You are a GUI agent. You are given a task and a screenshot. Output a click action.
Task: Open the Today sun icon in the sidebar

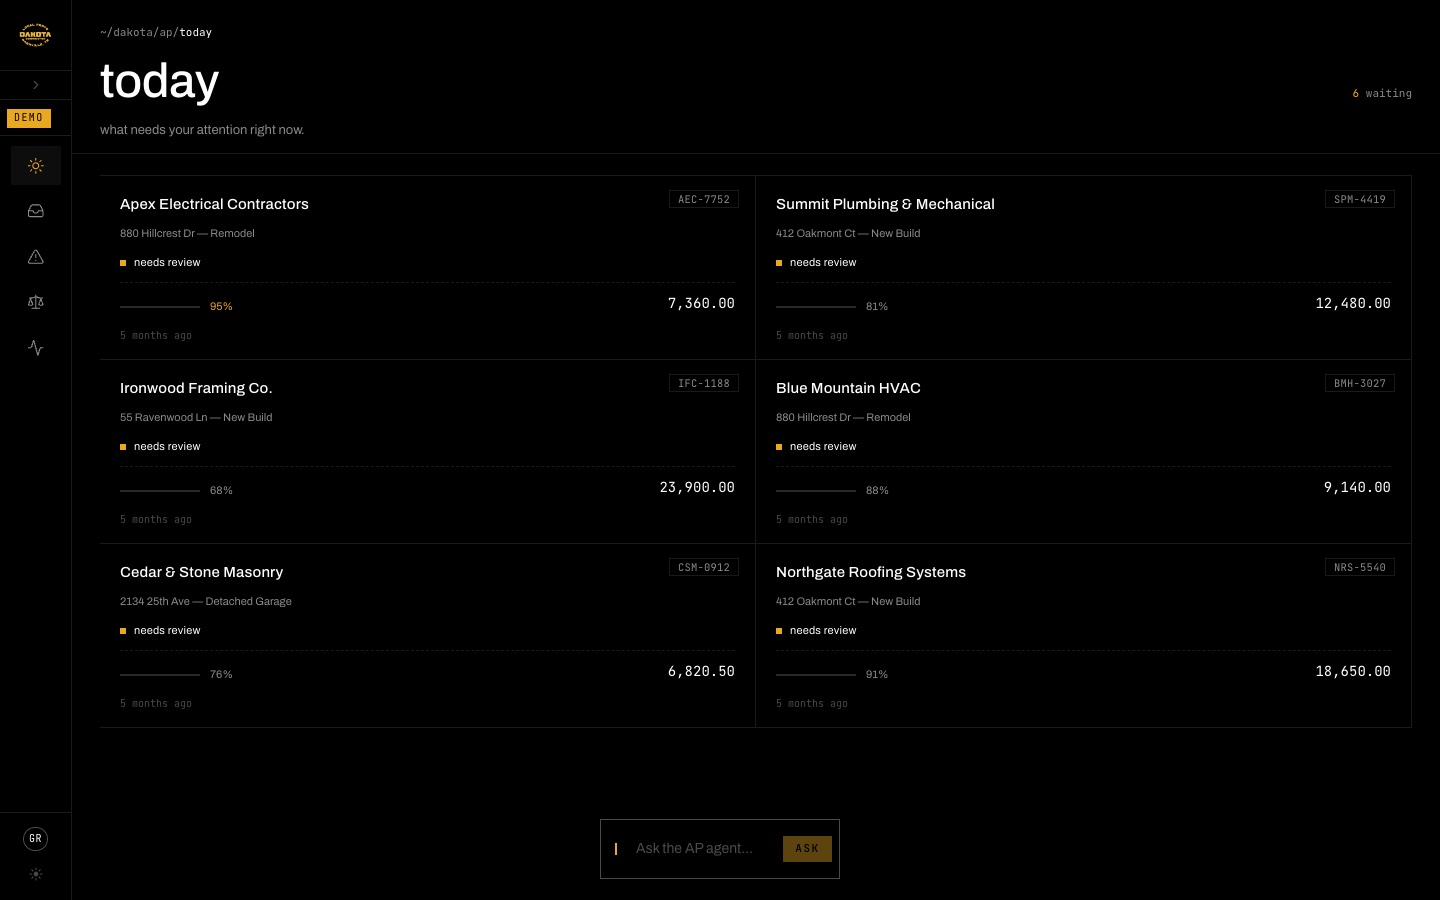click(36, 166)
